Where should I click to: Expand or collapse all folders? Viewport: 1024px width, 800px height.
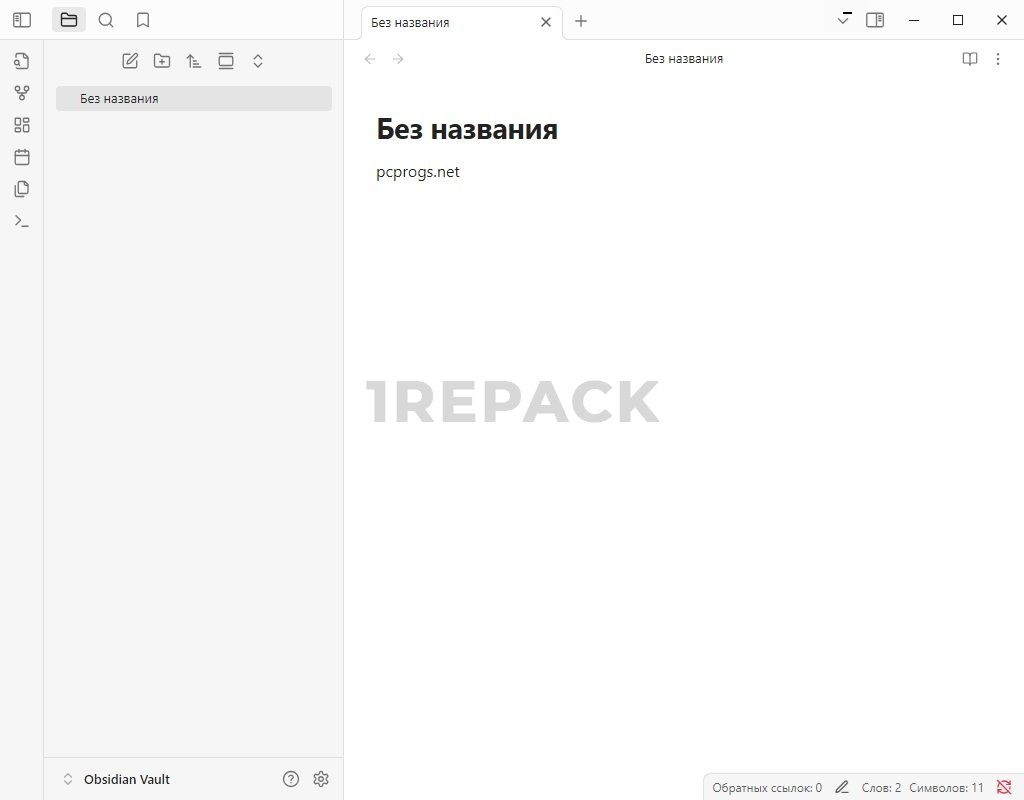pyautogui.click(x=257, y=61)
